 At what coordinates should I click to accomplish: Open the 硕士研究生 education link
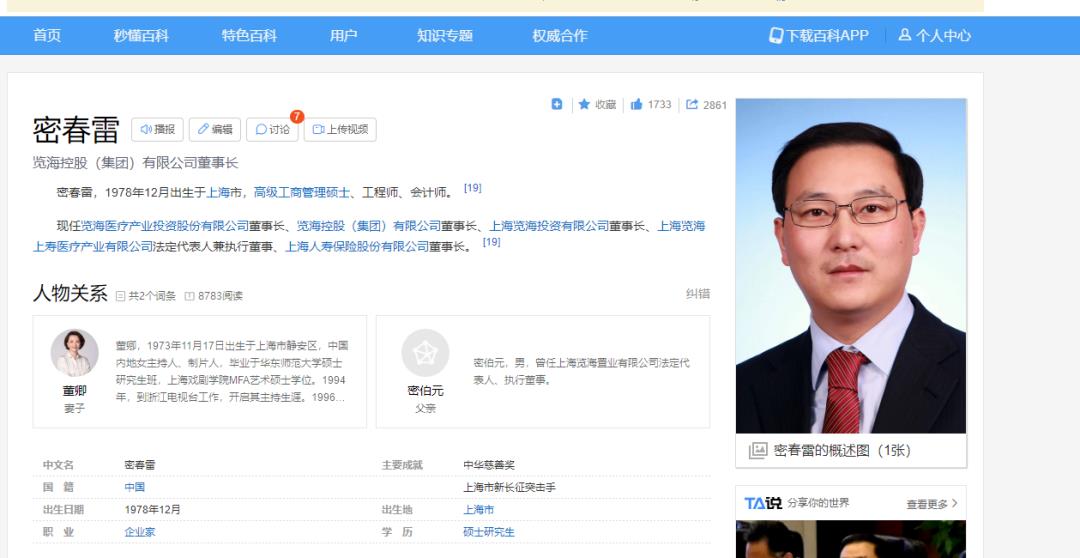click(x=488, y=532)
